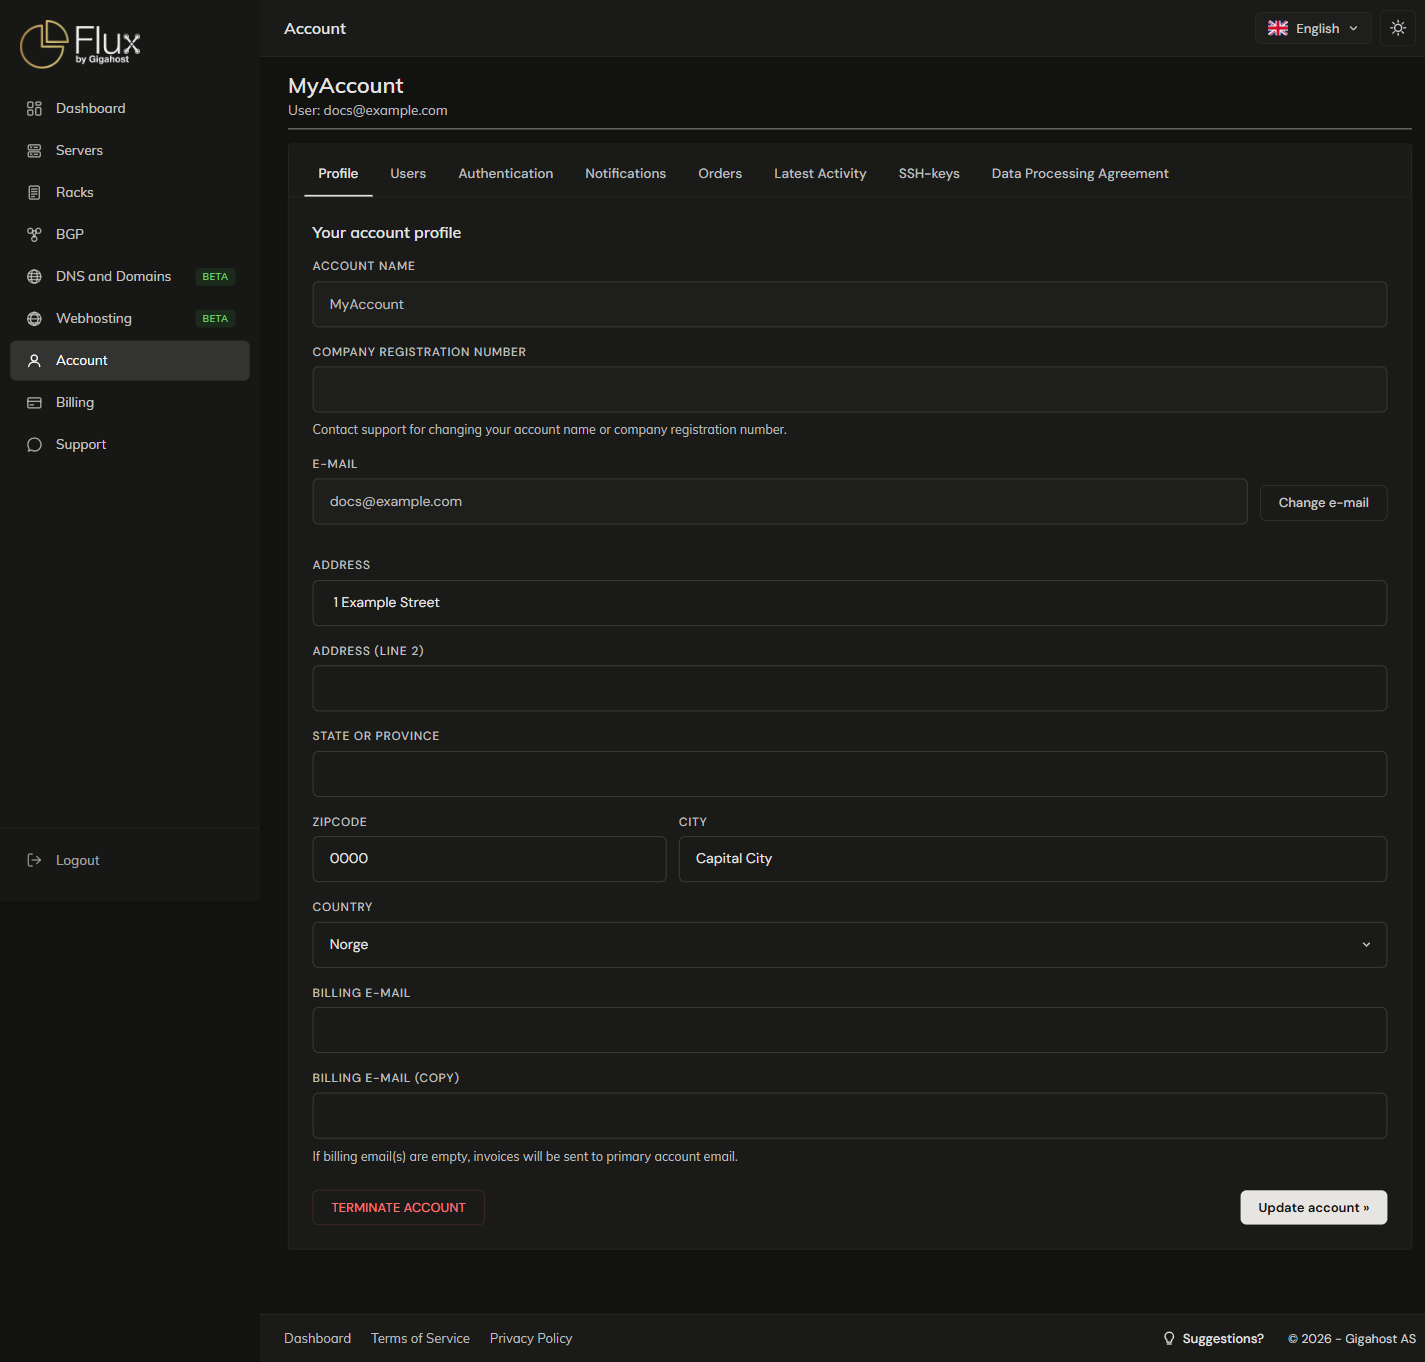This screenshot has width=1425, height=1362.
Task: Open the Privacy Policy footer link
Action: 531,1339
